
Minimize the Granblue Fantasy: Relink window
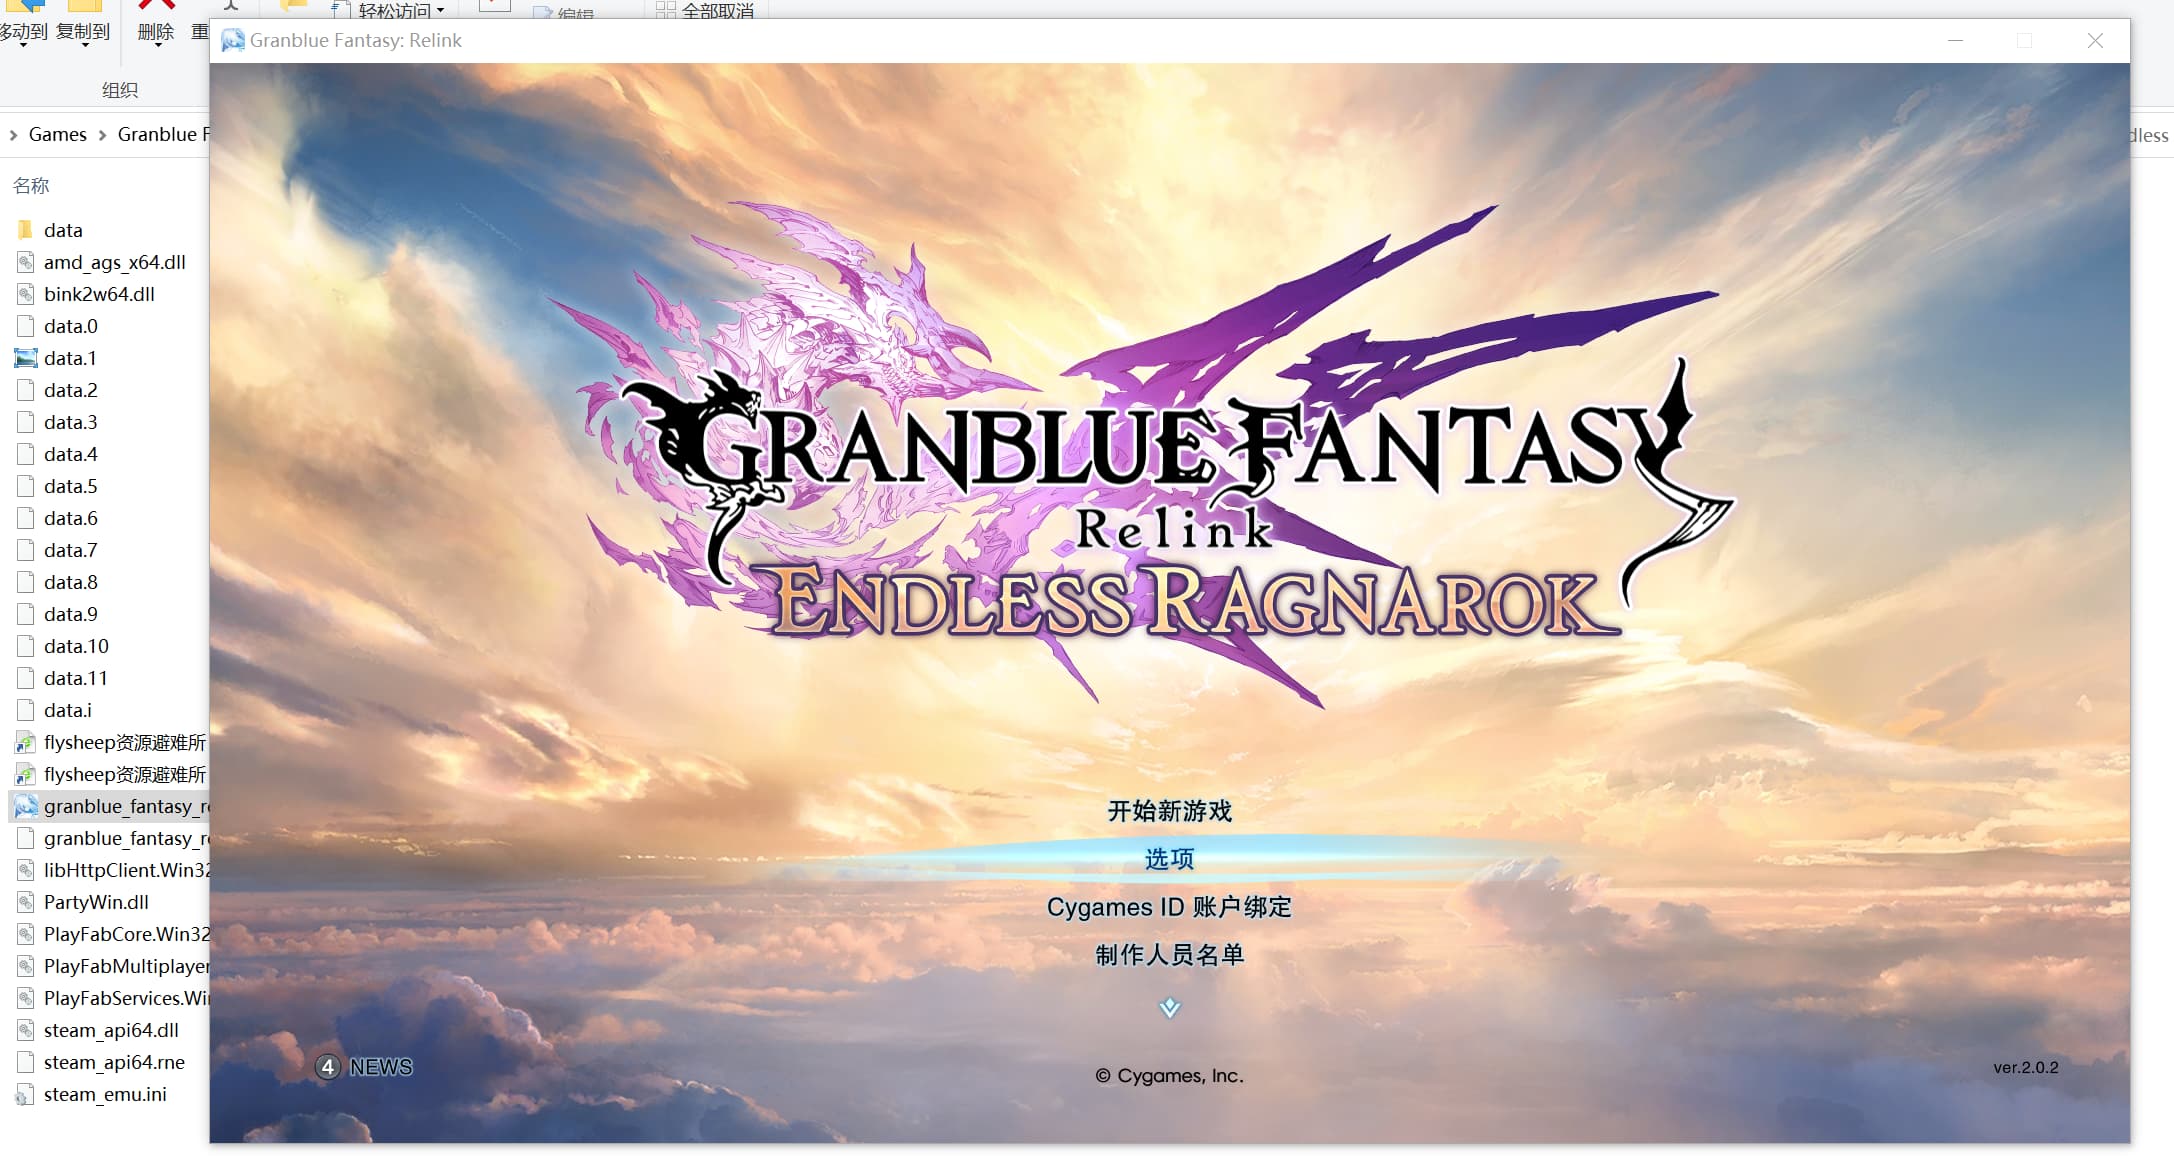pos(1955,40)
